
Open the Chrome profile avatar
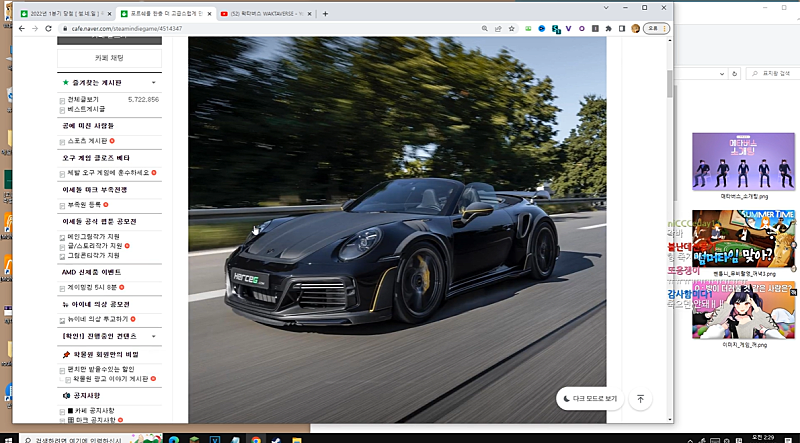click(x=635, y=29)
